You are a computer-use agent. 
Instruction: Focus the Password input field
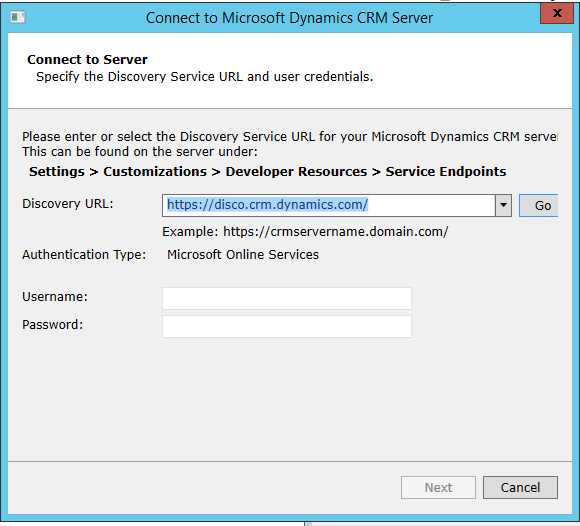[x=287, y=326]
